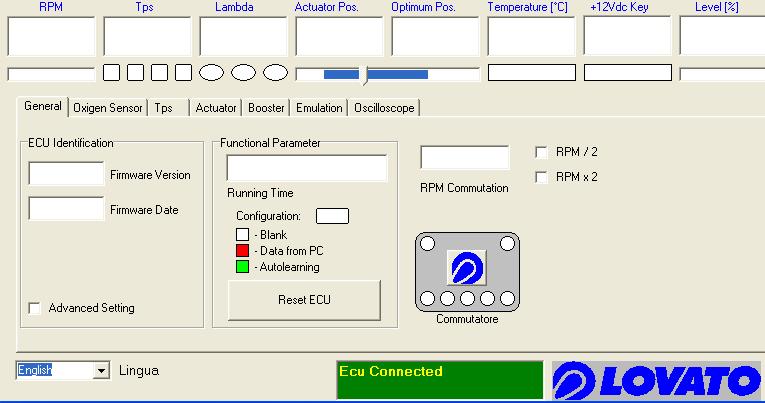The image size is (765, 403).
Task: Toggle the RPM / 2 checkbox
Action: tap(542, 152)
